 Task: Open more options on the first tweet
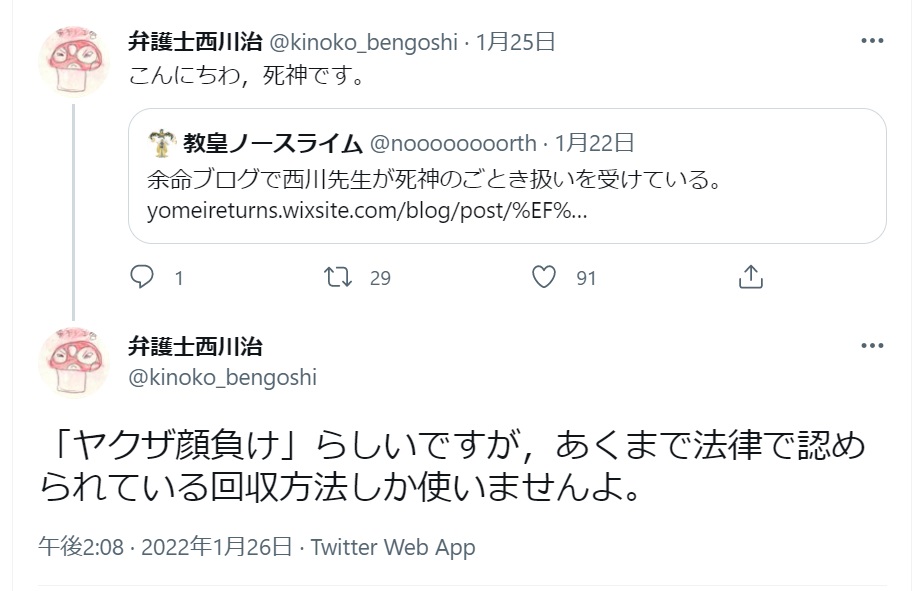tap(872, 43)
